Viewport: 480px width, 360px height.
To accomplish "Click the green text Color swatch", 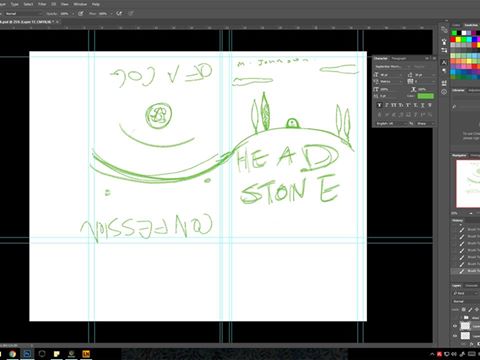I will pos(426,96).
